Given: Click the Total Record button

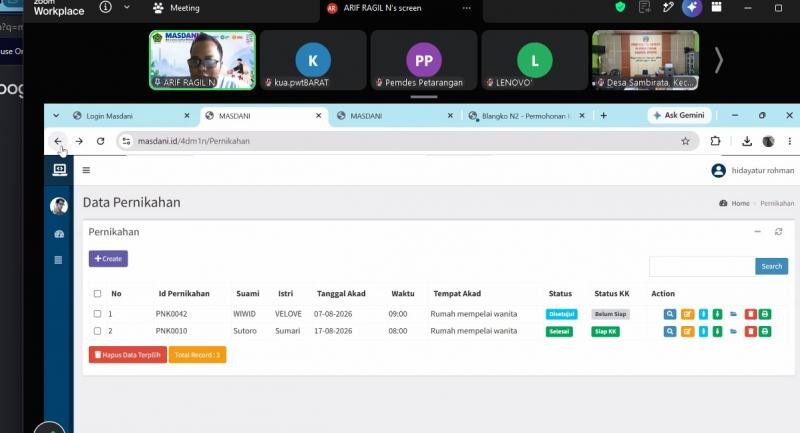Looking at the screenshot, I should pos(197,355).
